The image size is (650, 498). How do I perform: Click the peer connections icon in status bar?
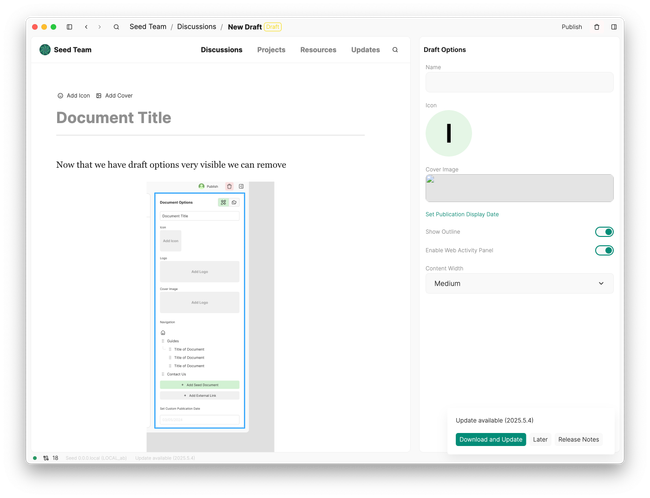tap(46, 457)
